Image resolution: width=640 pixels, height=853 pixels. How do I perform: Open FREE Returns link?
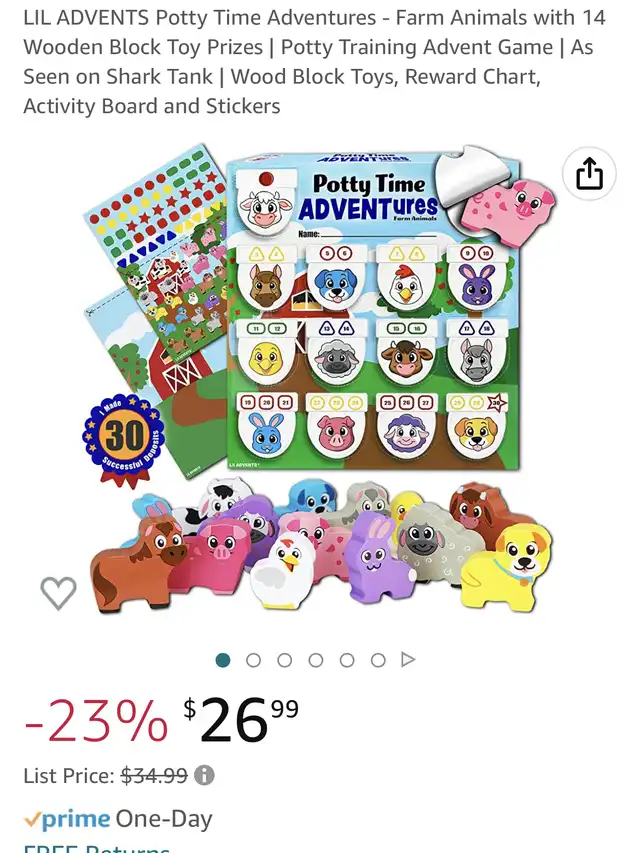coord(97,848)
